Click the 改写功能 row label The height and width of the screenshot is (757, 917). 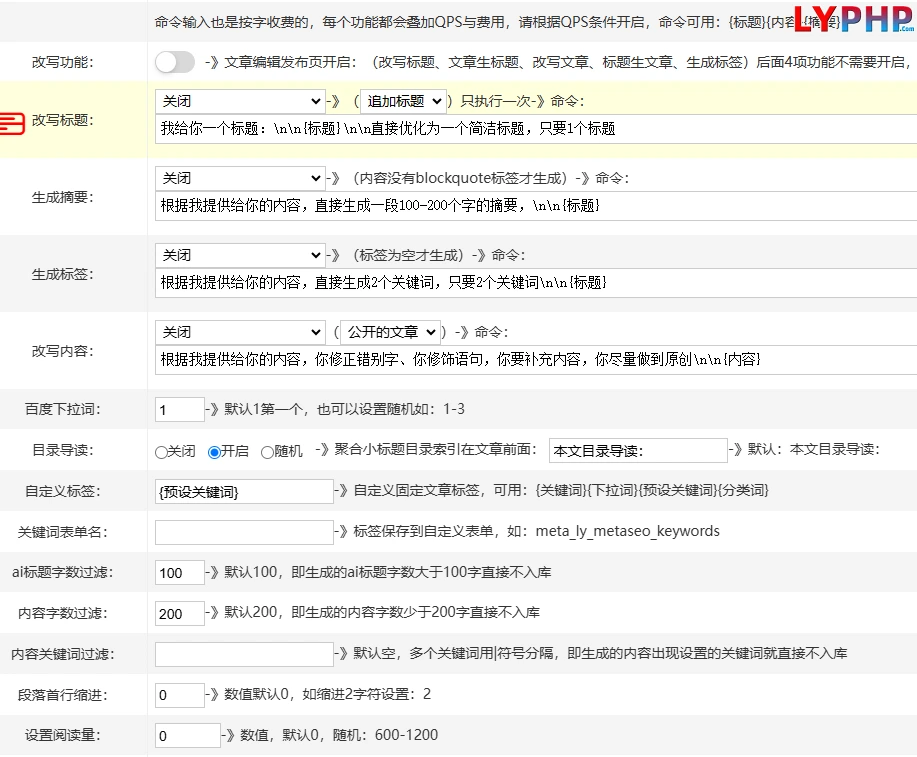(x=63, y=62)
